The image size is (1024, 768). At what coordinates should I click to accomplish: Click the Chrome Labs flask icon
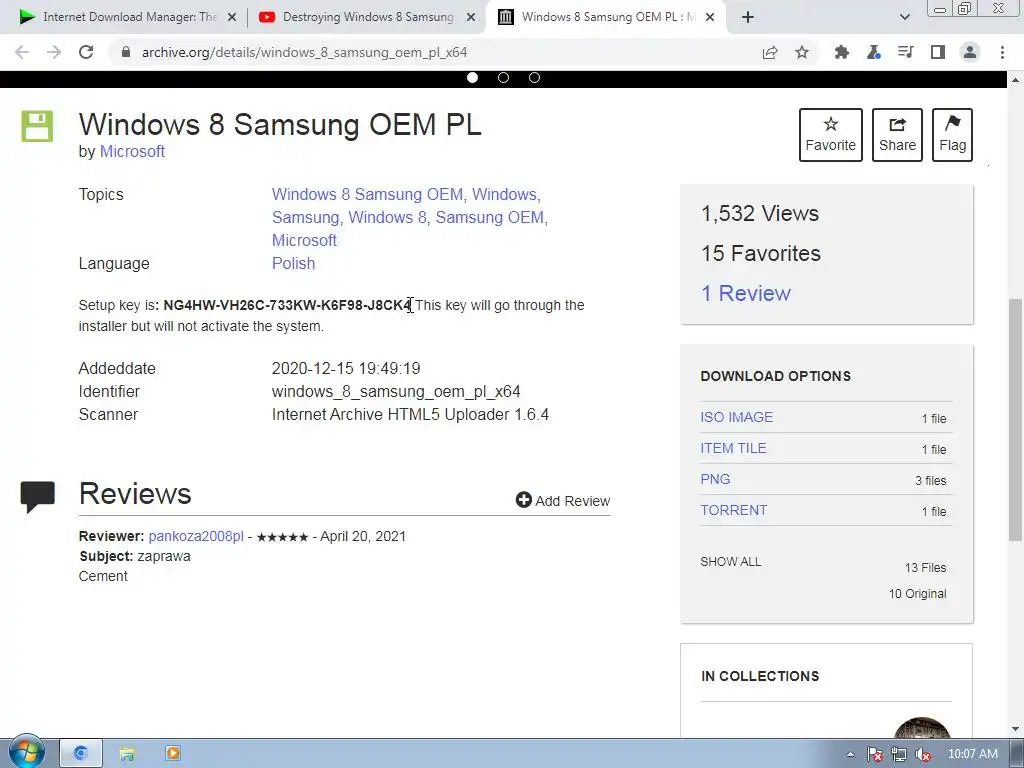(x=874, y=52)
